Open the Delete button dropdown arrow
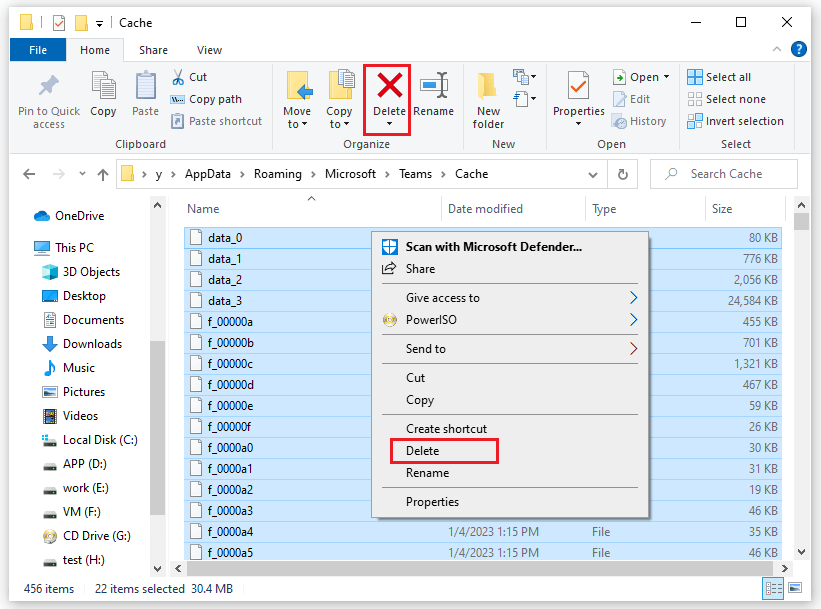 point(389,124)
